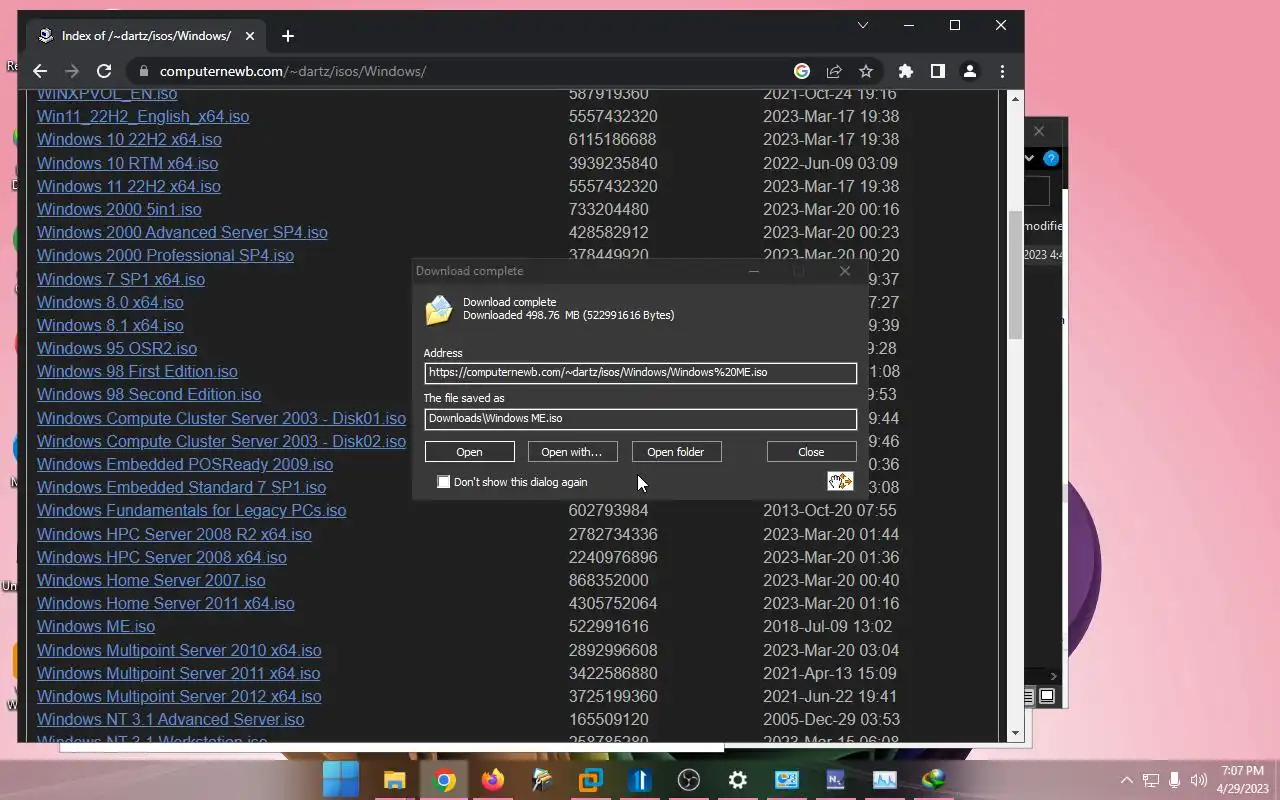1280x800 pixels.
Task: Click Open folder button
Action: pos(676,452)
